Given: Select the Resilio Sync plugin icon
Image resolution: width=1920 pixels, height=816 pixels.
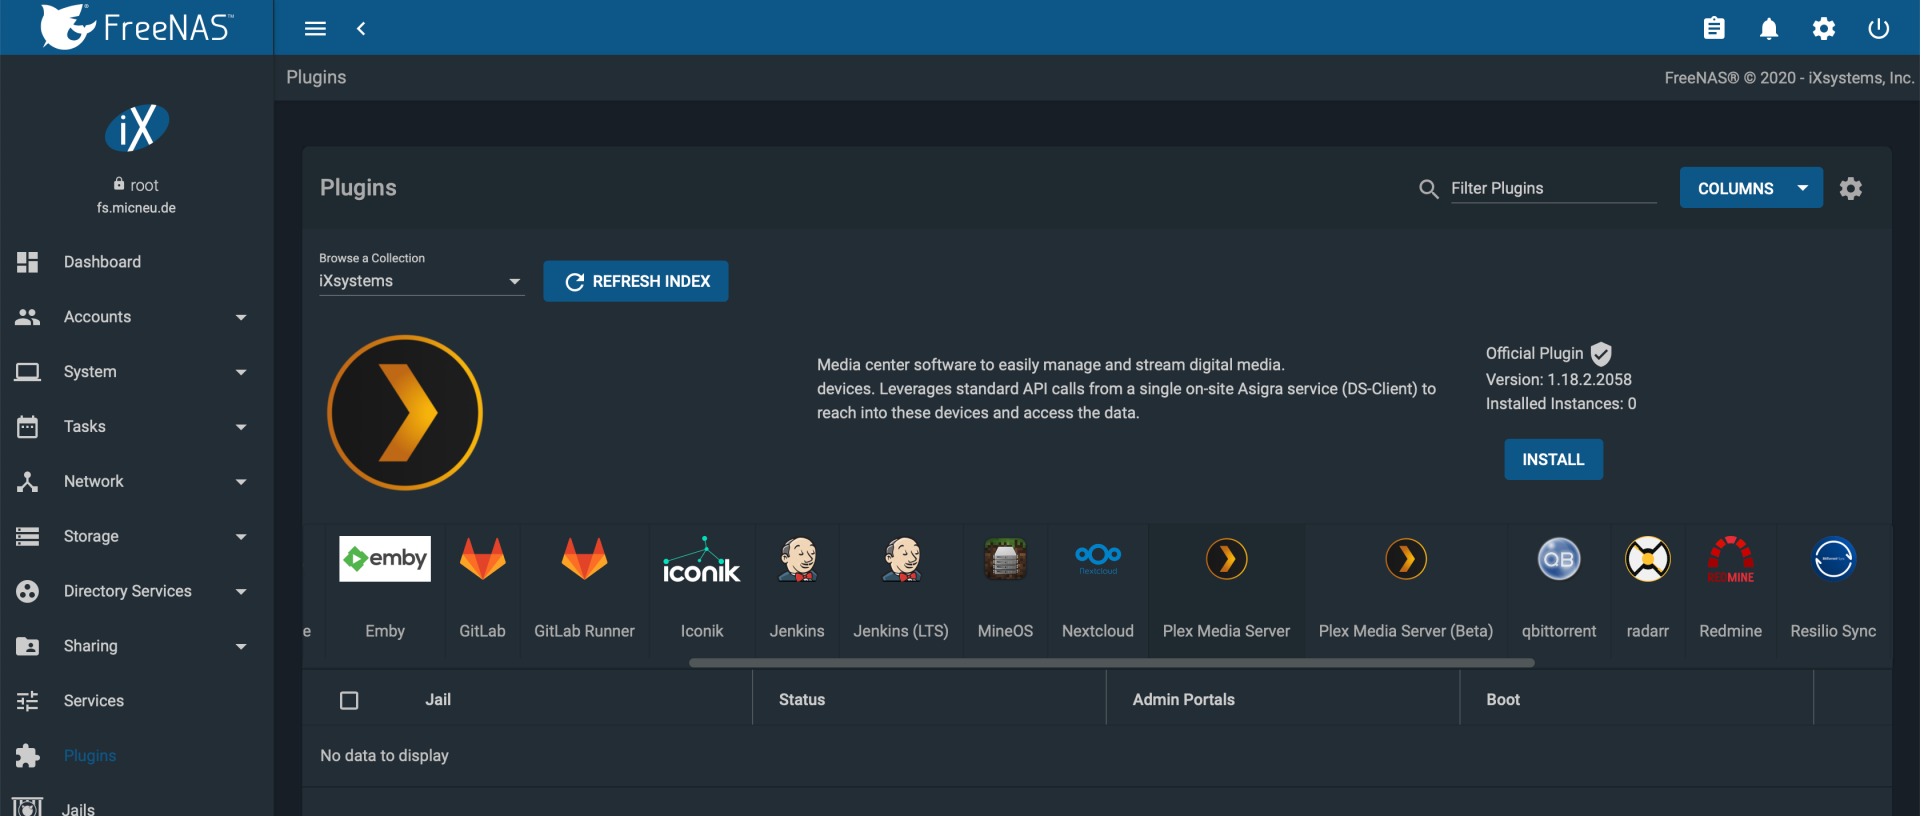Looking at the screenshot, I should pos(1834,559).
